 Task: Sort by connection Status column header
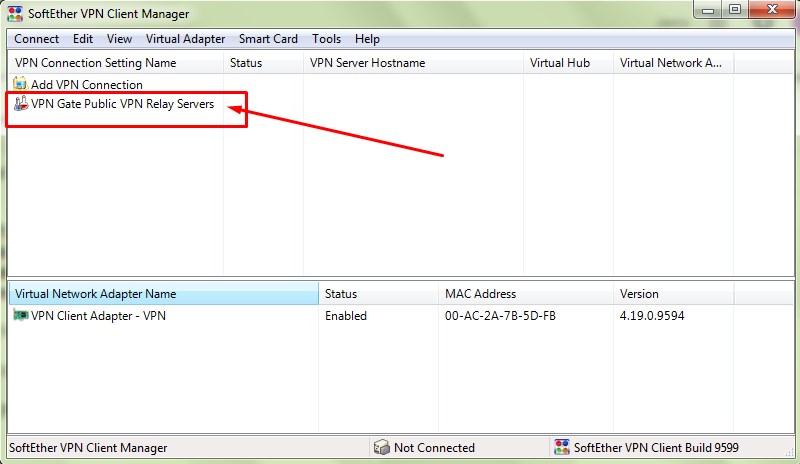click(263, 63)
